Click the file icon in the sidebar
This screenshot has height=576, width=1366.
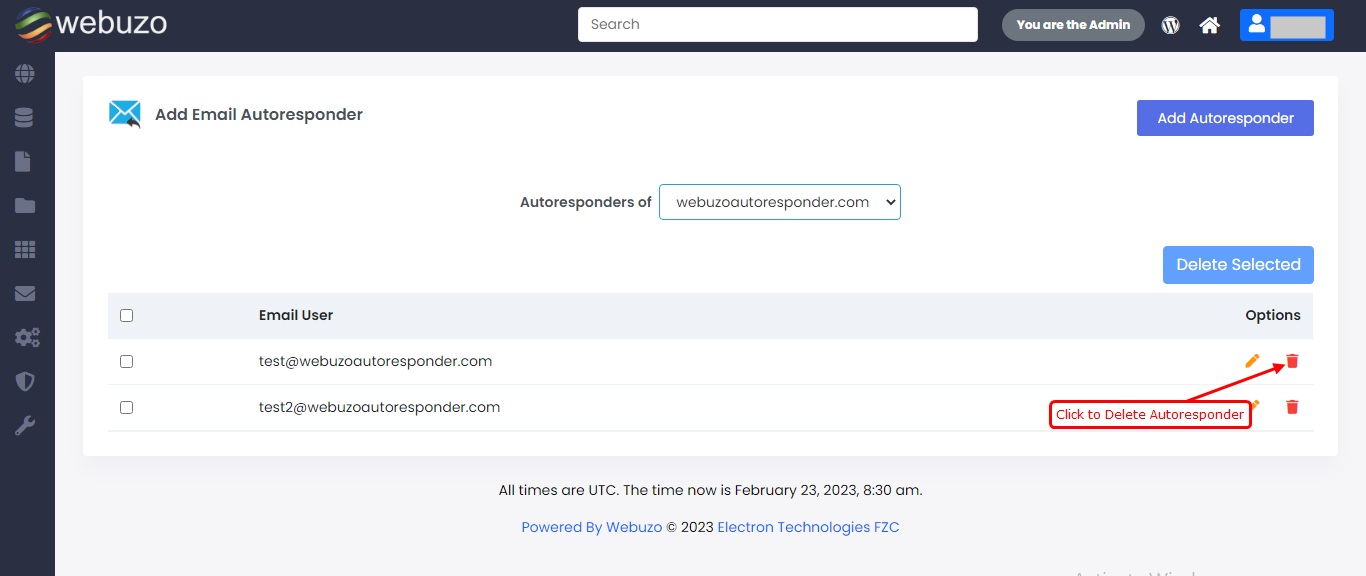(x=25, y=162)
